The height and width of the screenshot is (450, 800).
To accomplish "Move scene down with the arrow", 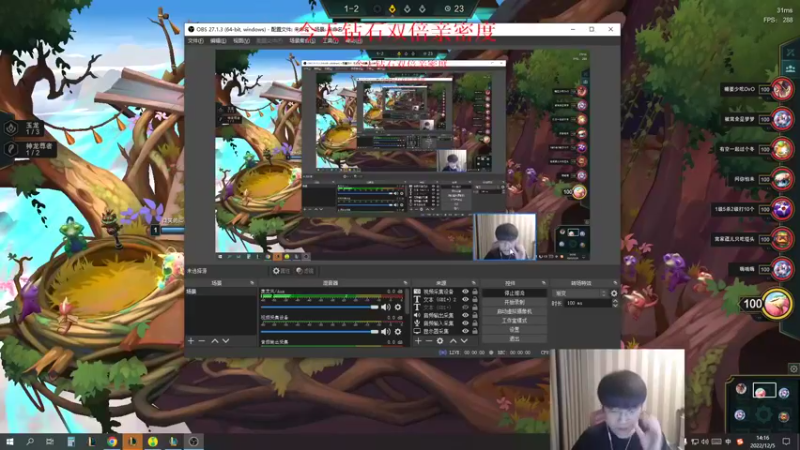I will tap(226, 341).
